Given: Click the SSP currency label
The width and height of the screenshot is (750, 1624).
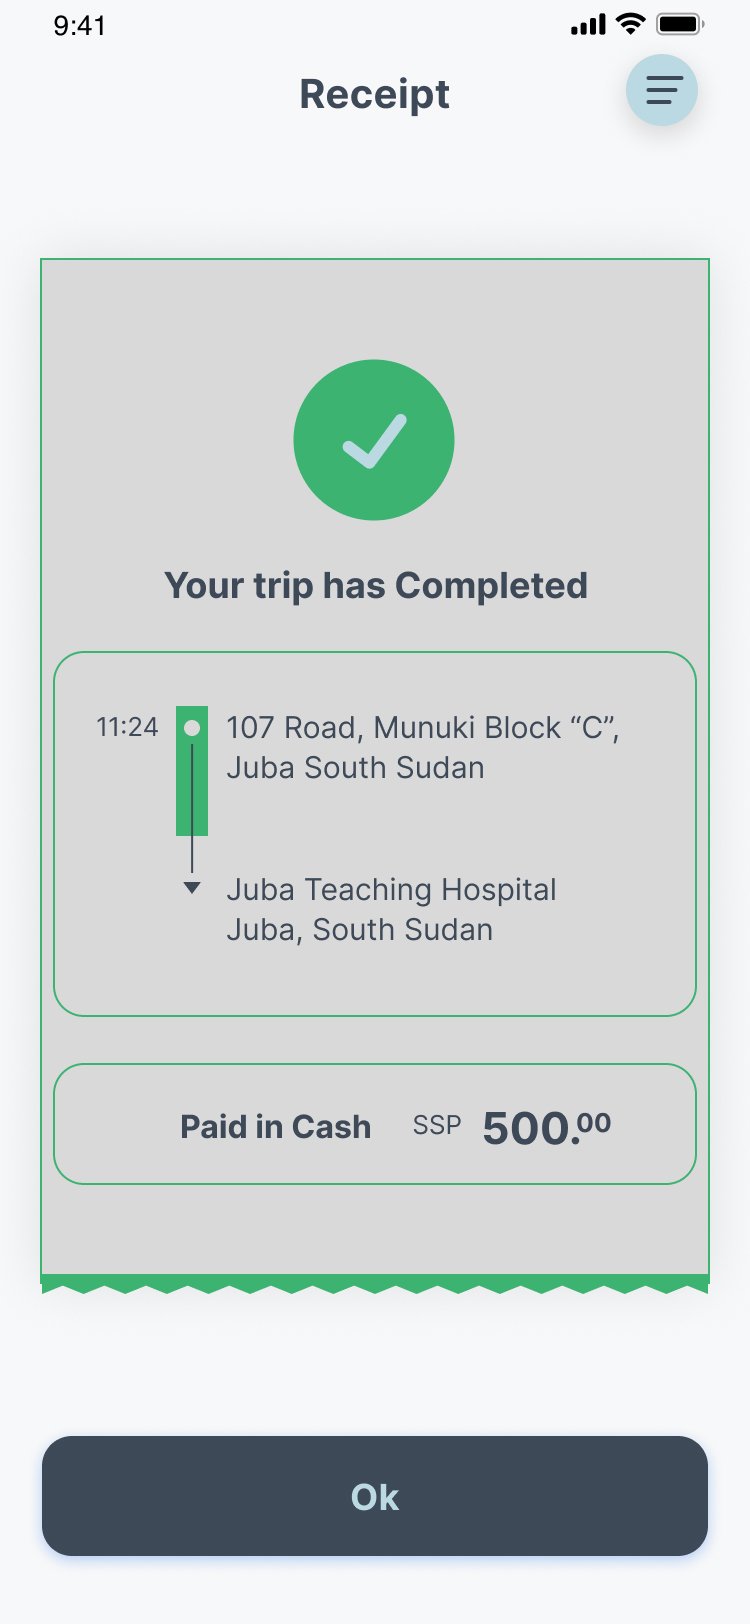Looking at the screenshot, I should [437, 1126].
